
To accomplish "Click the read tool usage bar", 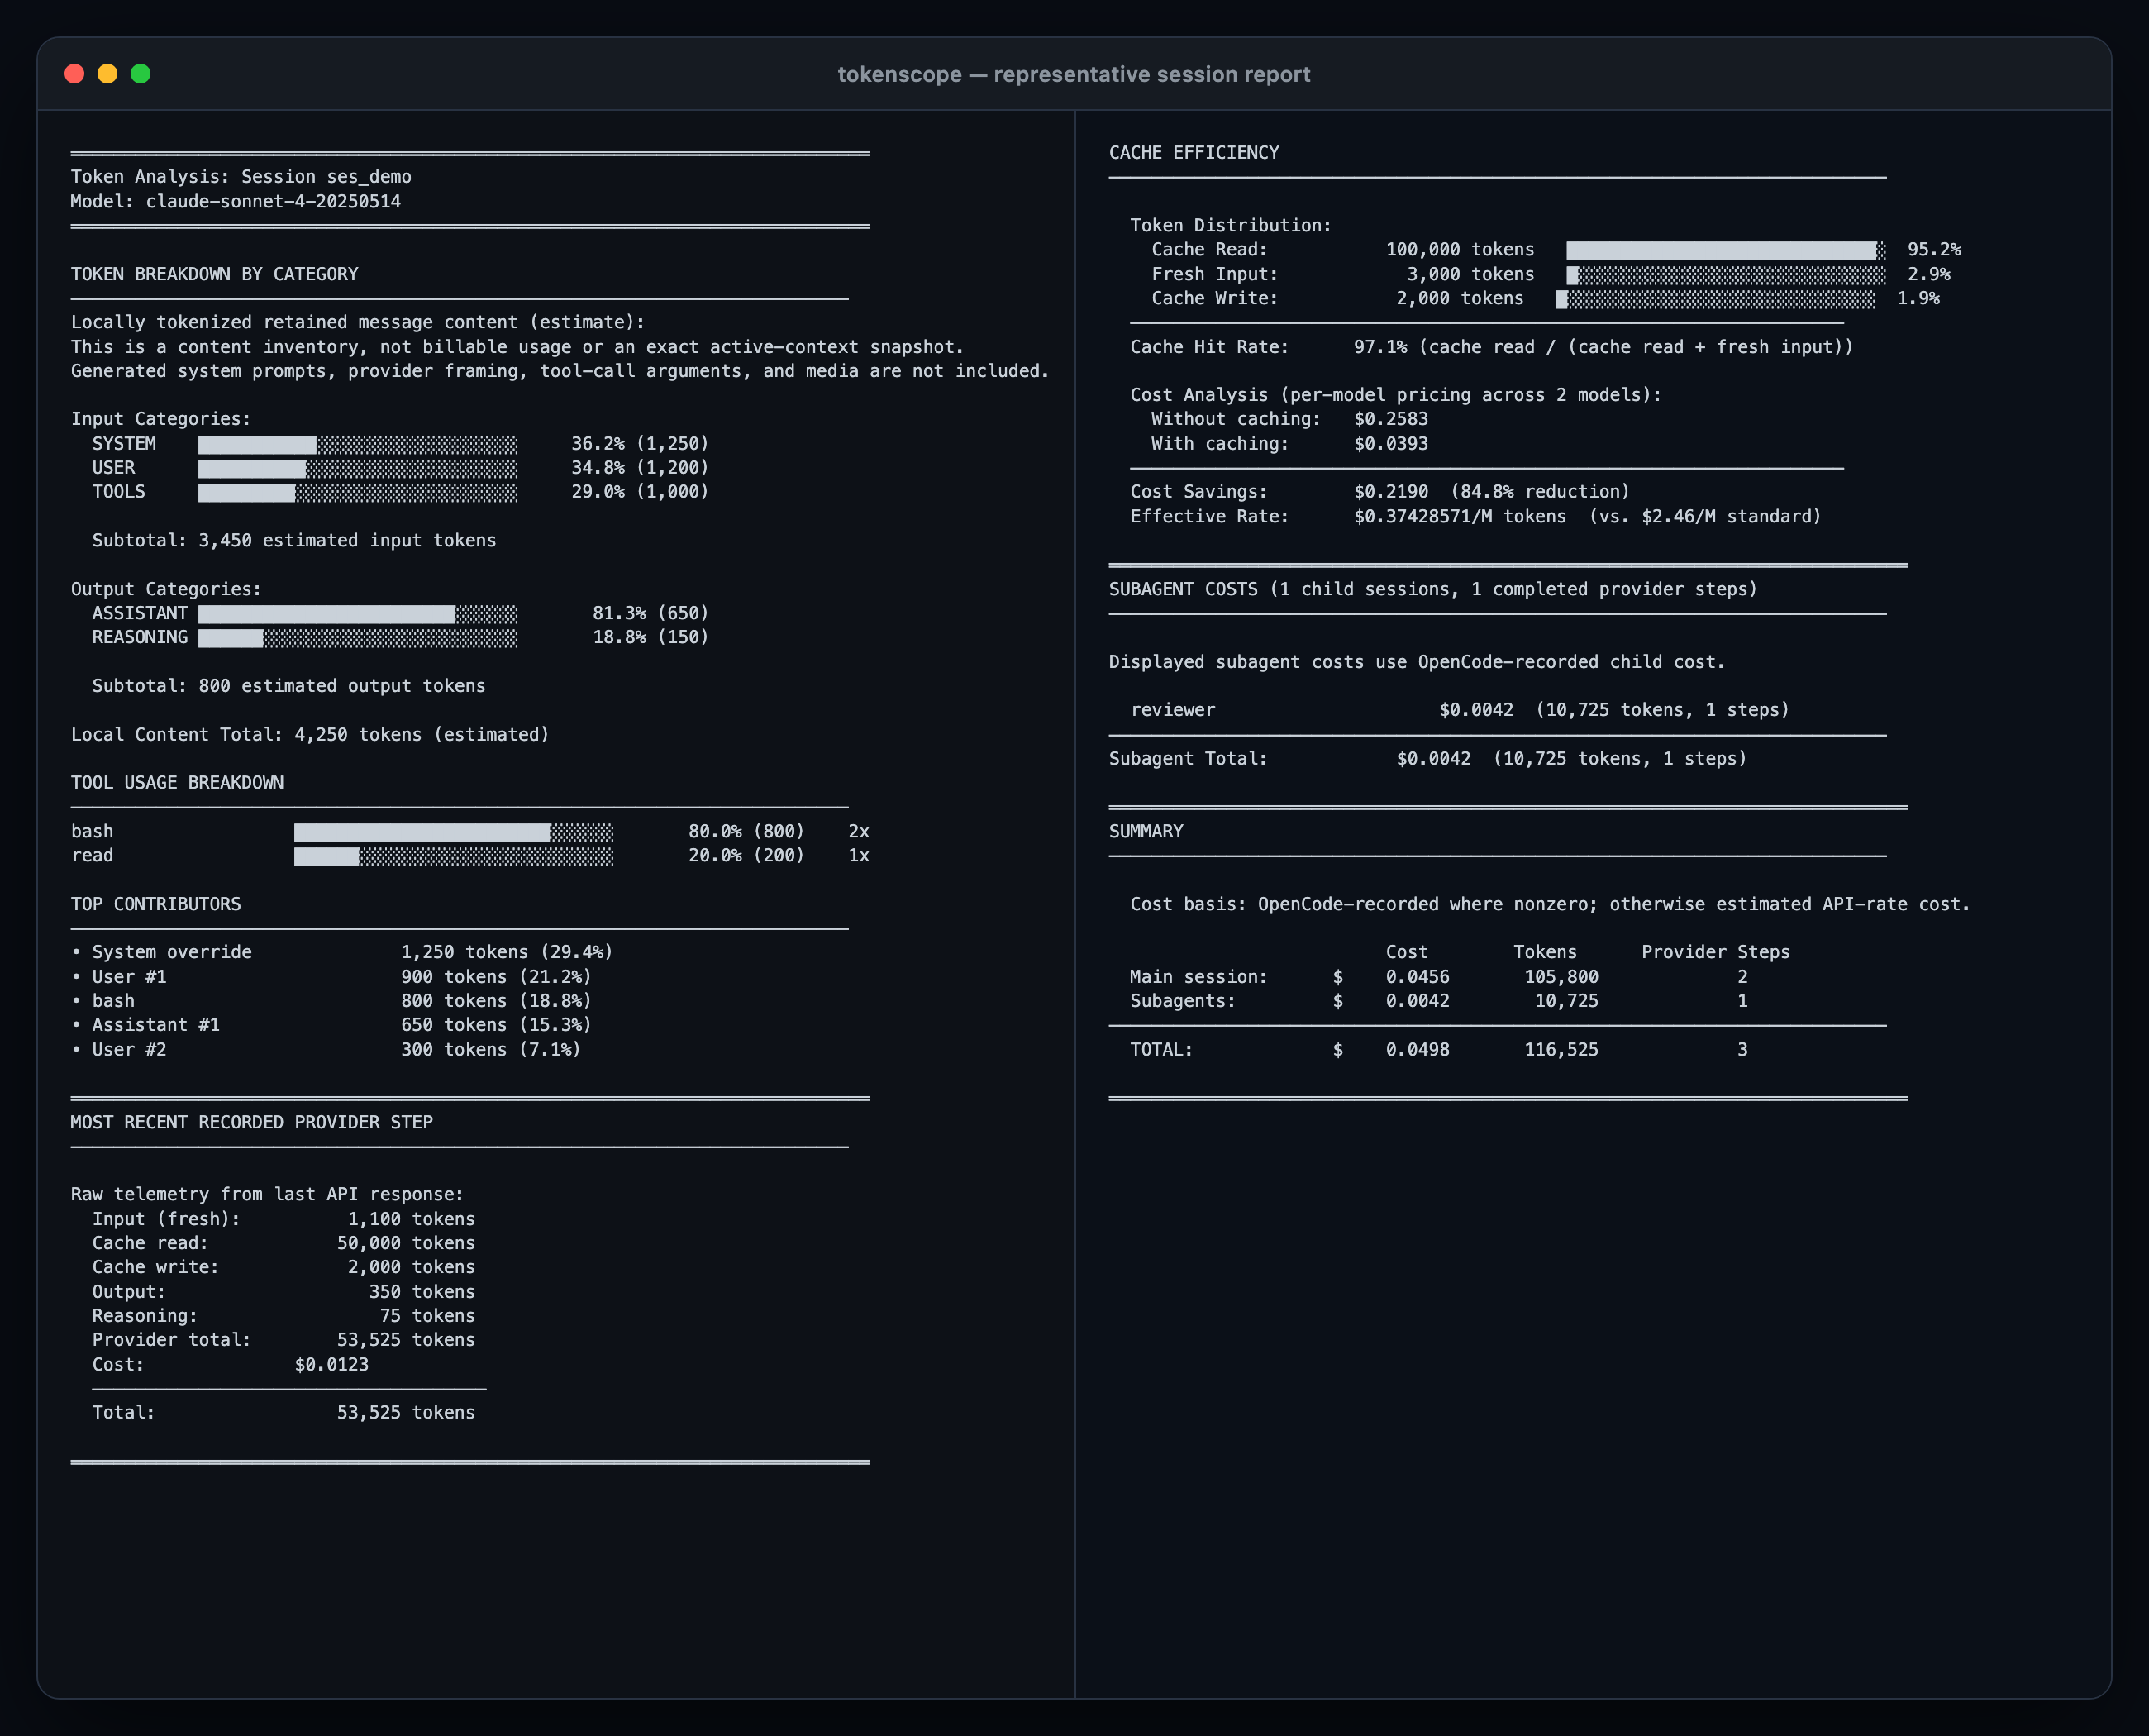I will click(x=454, y=855).
